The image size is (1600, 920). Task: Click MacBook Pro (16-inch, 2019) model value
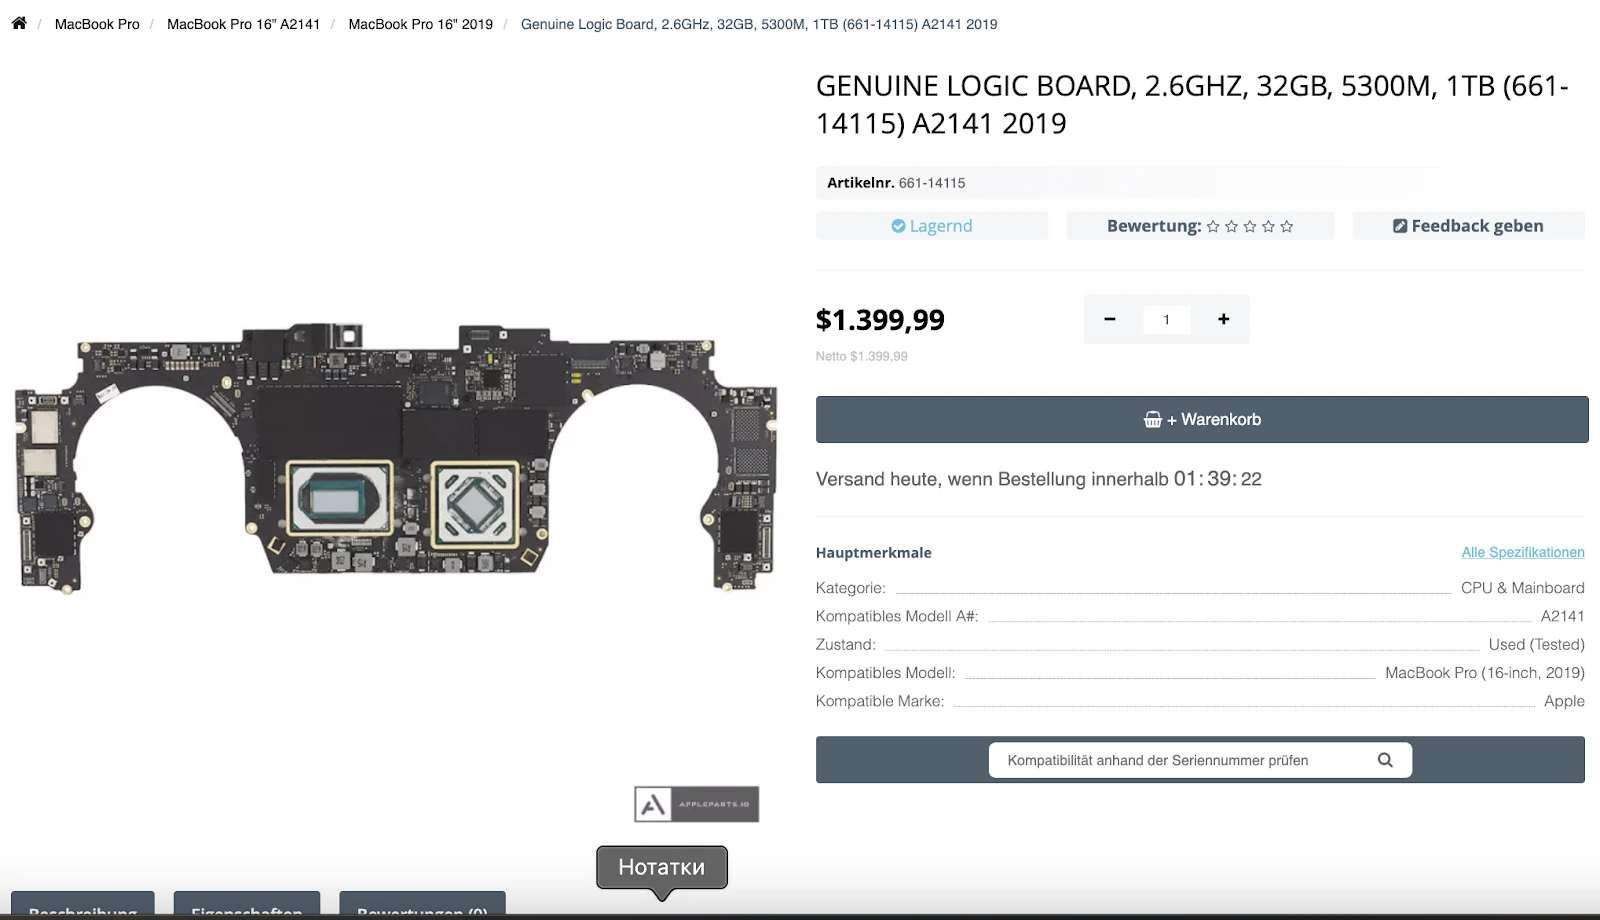(1484, 673)
